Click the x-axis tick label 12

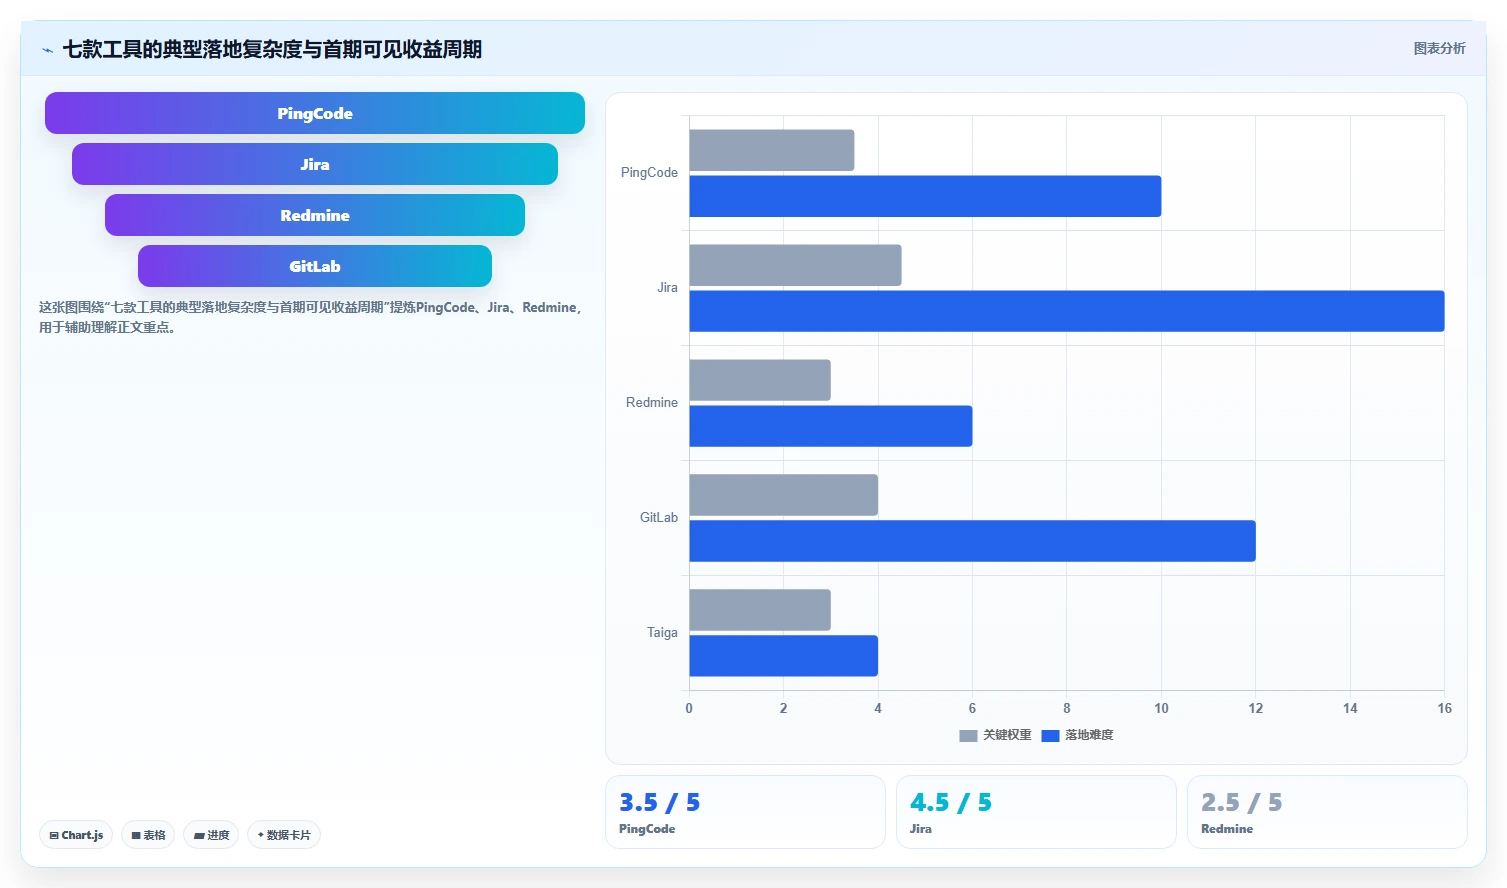tap(1256, 708)
